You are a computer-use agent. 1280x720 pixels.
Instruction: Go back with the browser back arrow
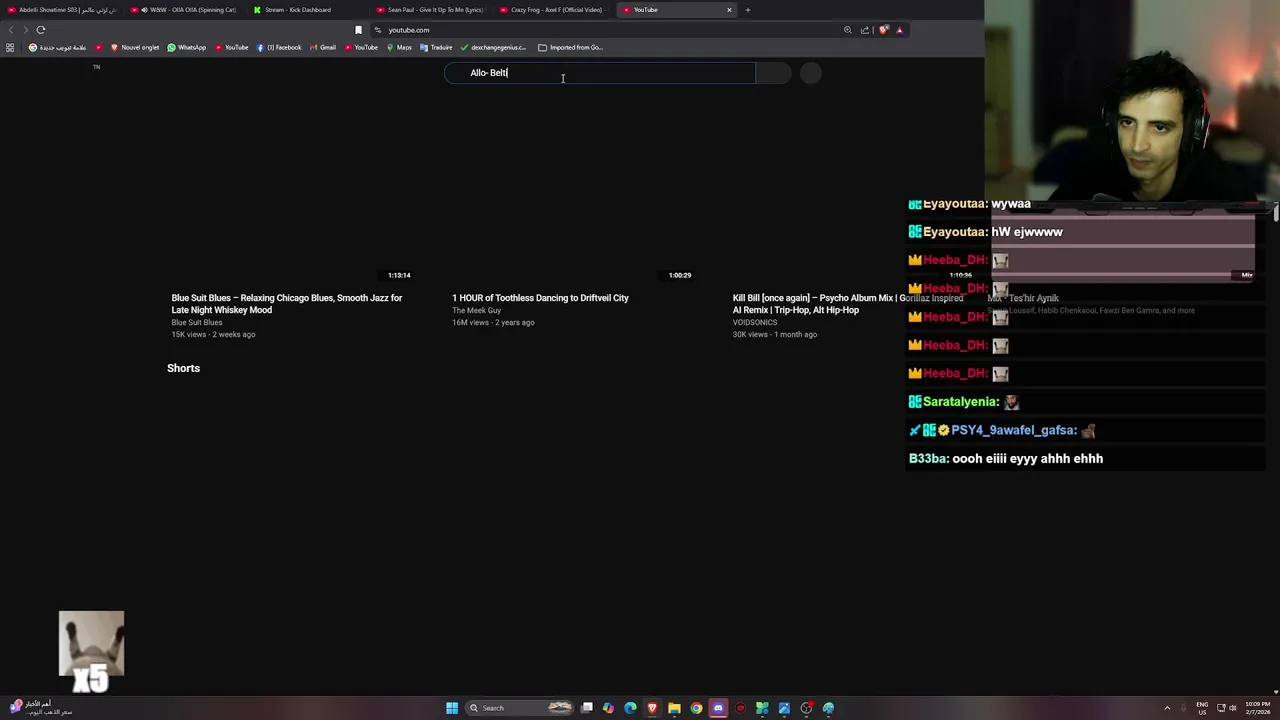[12, 30]
